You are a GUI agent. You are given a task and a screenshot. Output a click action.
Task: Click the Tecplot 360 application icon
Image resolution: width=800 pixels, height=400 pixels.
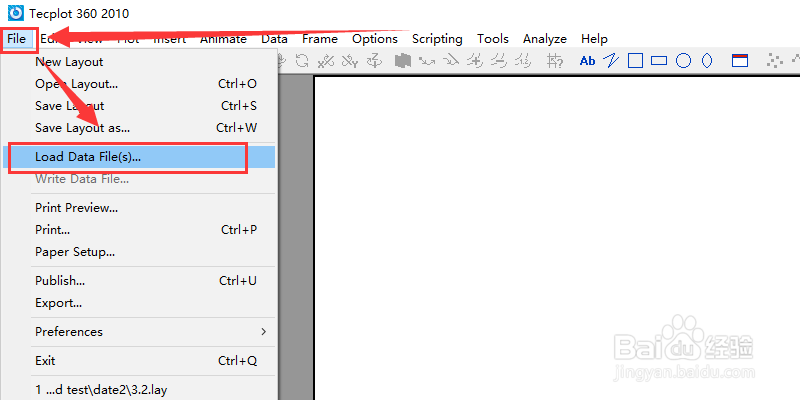(x=16, y=13)
